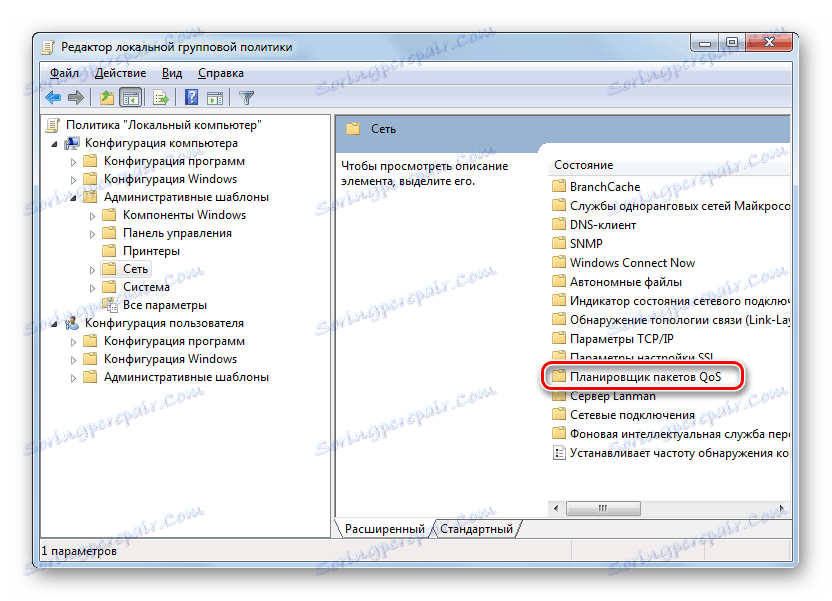Viewport: 832px width, 601px height.
Task: Expand the Панель управления node
Action: point(92,234)
